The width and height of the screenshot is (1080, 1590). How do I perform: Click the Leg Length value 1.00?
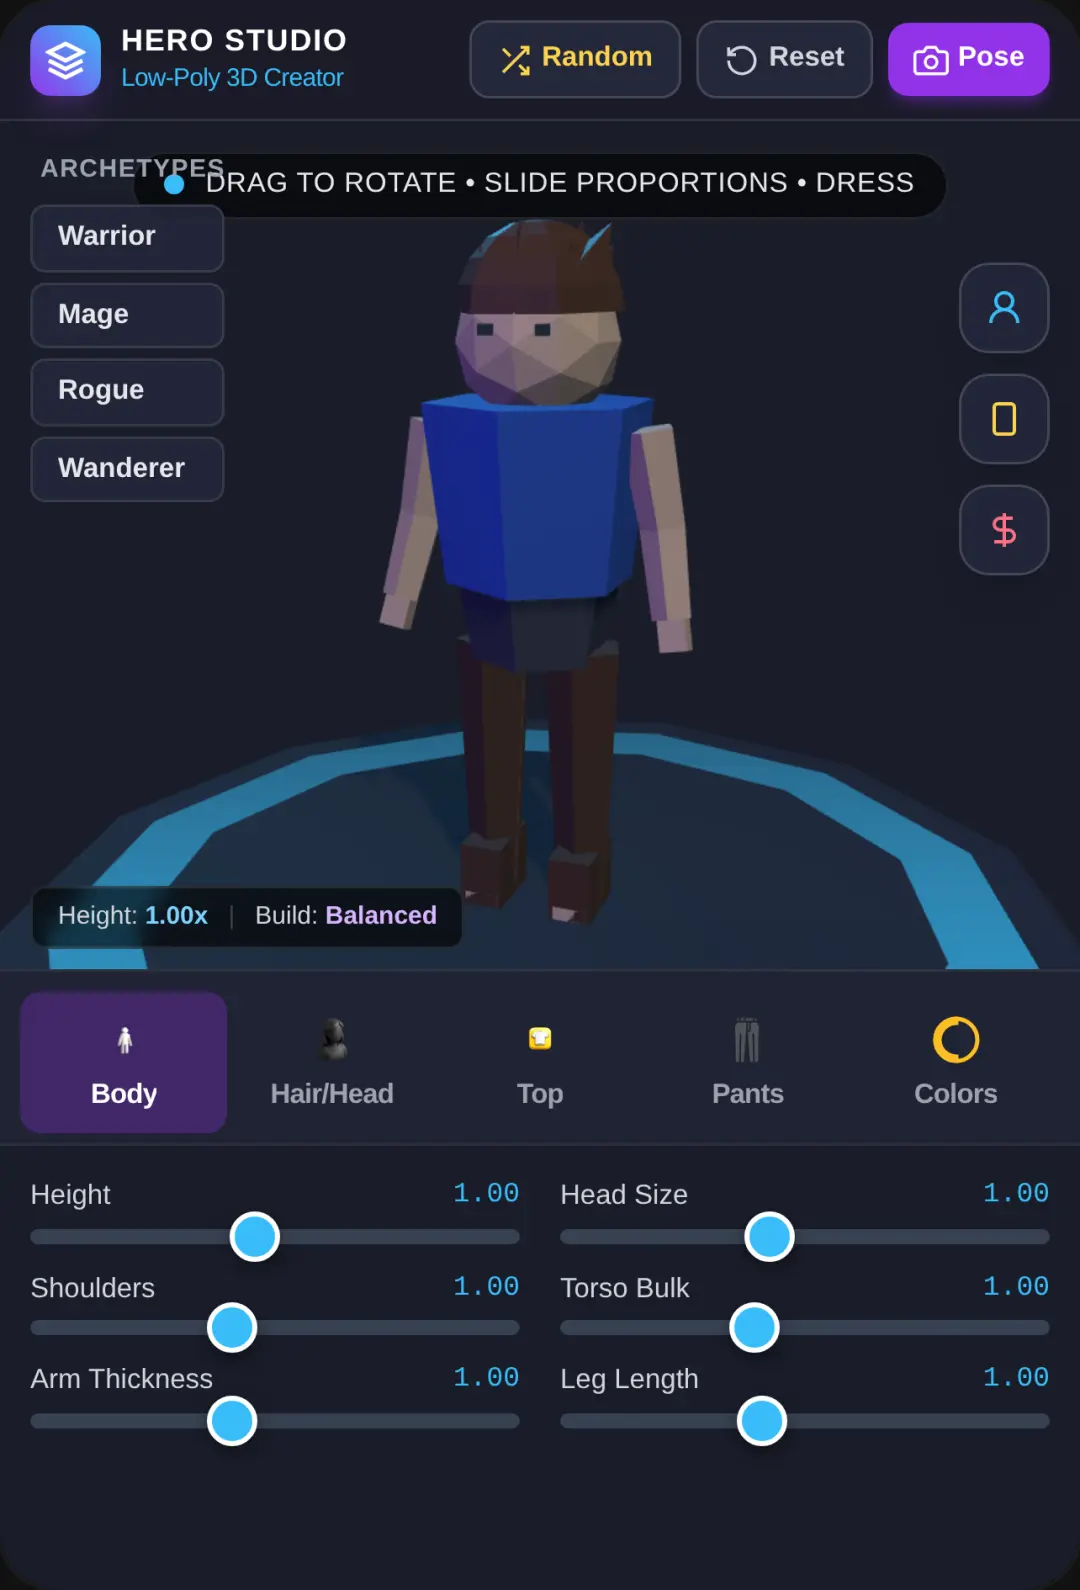click(x=1016, y=1377)
